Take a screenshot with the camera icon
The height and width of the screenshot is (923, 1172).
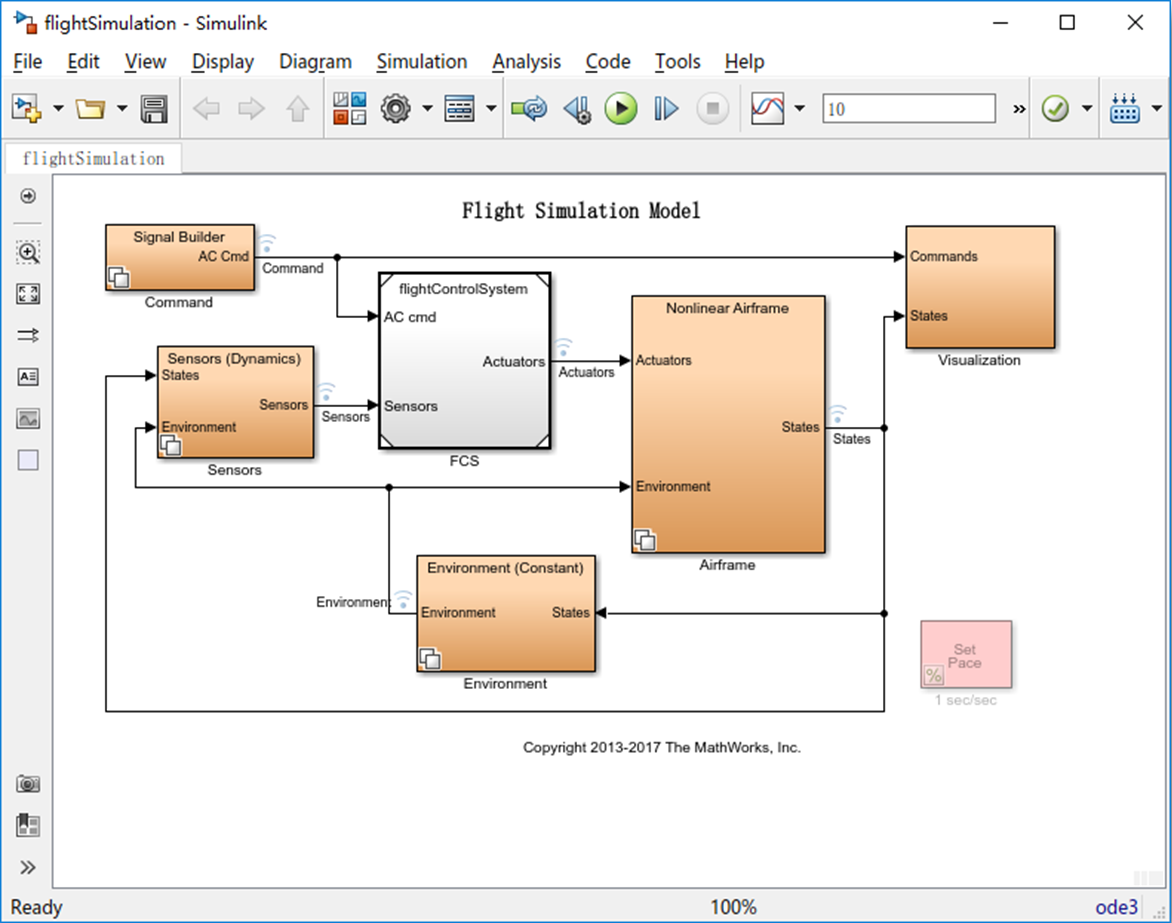[28, 784]
